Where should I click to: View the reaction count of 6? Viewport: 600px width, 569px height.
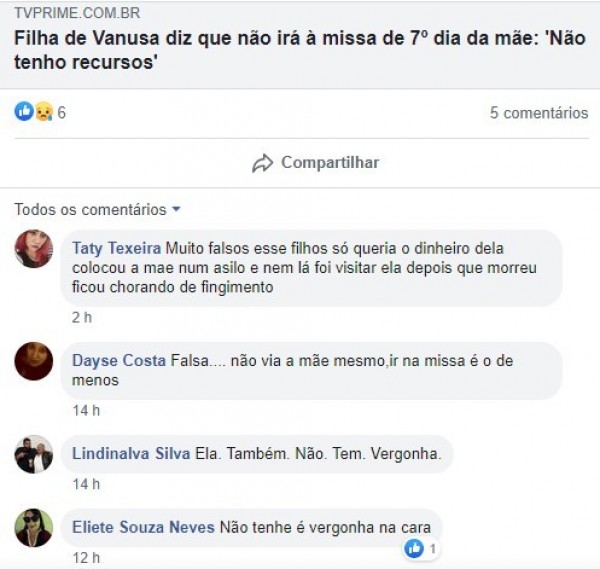pyautogui.click(x=61, y=113)
